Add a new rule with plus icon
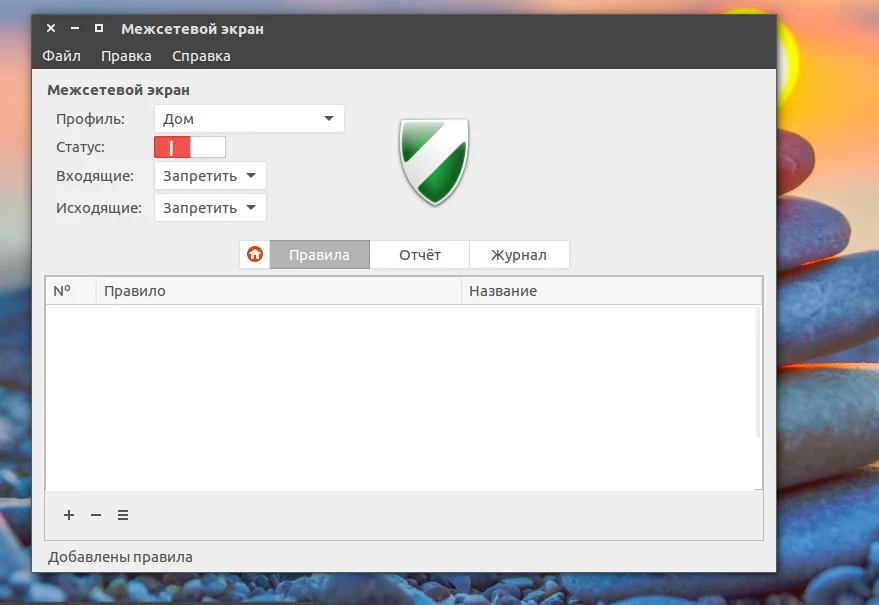Screen dimensions: 879x605 69,515
